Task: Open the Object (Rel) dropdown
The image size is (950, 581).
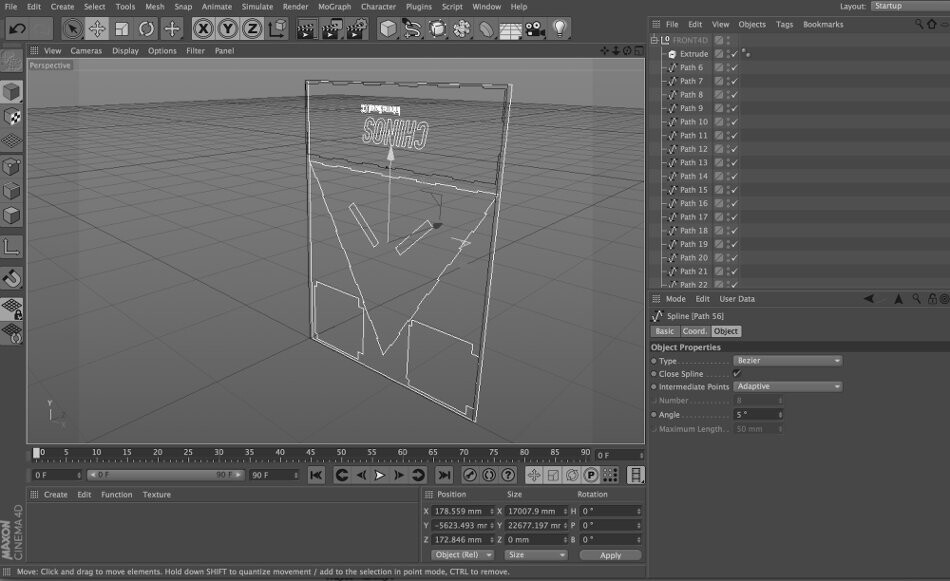Action: coord(463,555)
